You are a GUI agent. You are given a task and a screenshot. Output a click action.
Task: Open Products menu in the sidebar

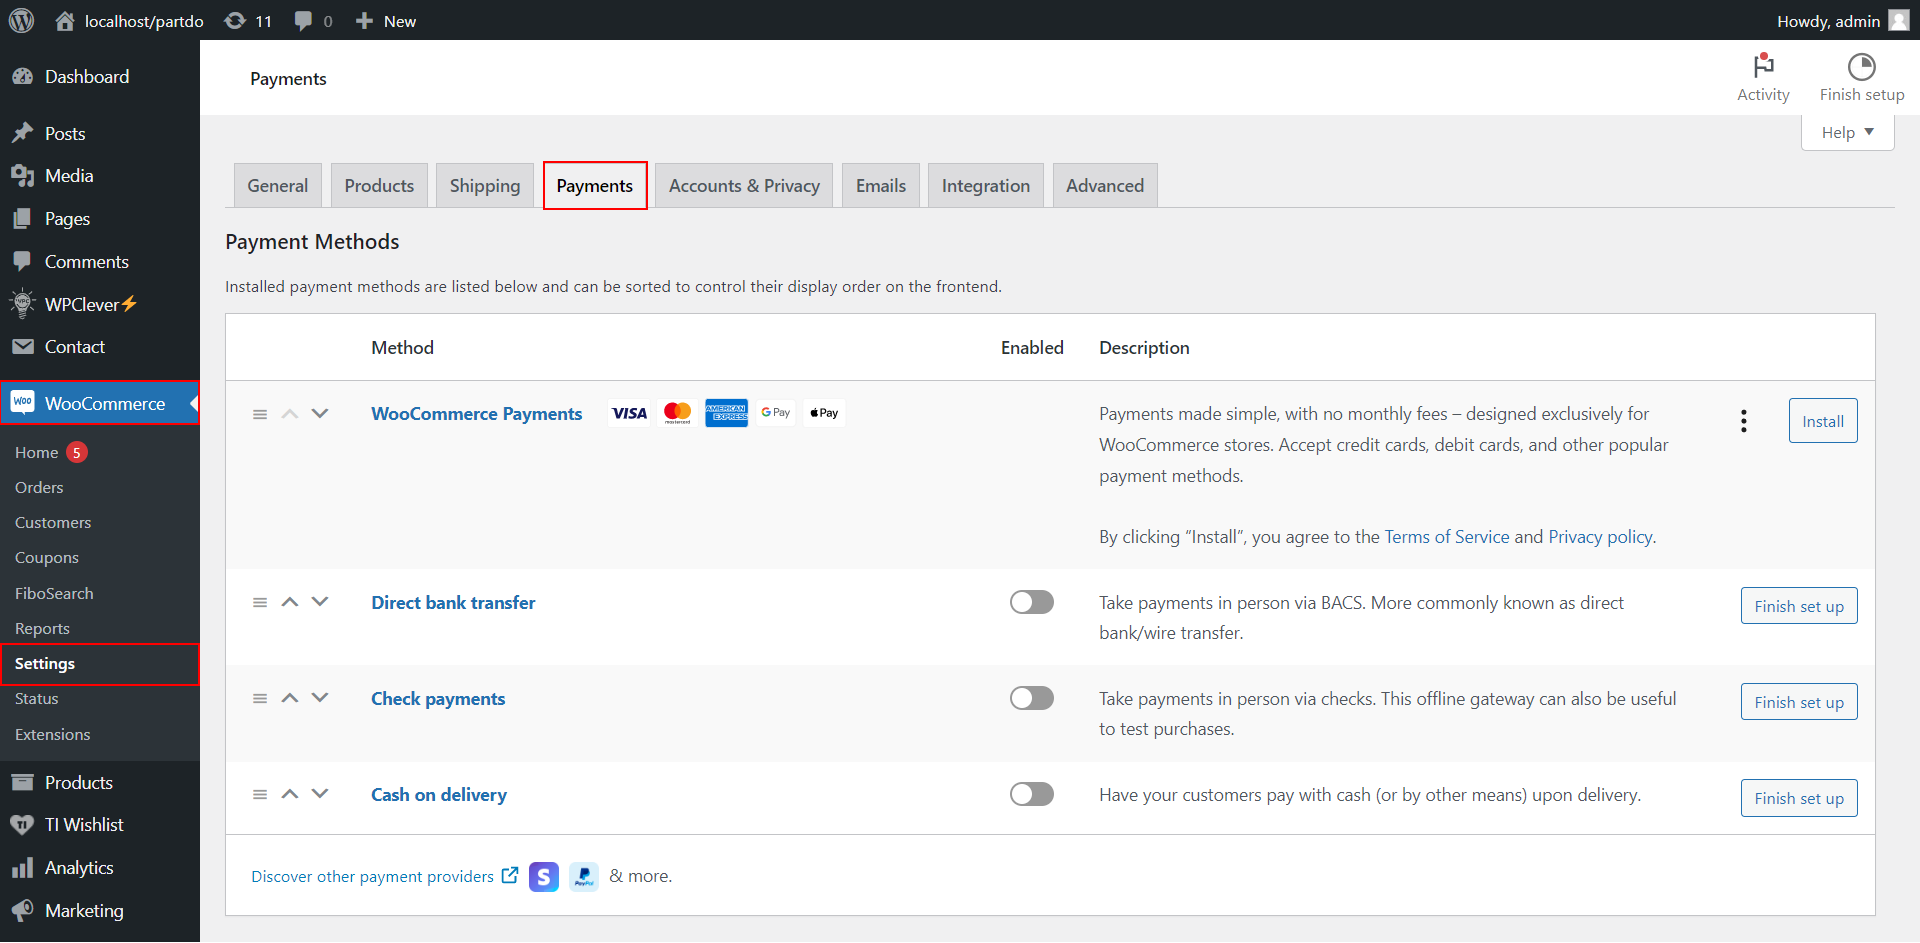coord(100,783)
